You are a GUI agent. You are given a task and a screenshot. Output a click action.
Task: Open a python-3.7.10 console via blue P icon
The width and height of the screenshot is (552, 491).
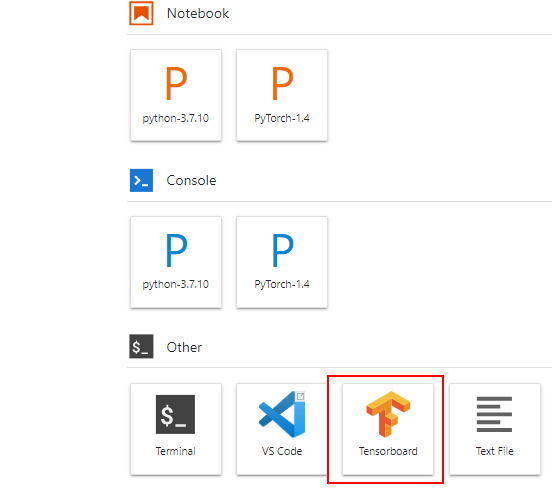(x=176, y=250)
